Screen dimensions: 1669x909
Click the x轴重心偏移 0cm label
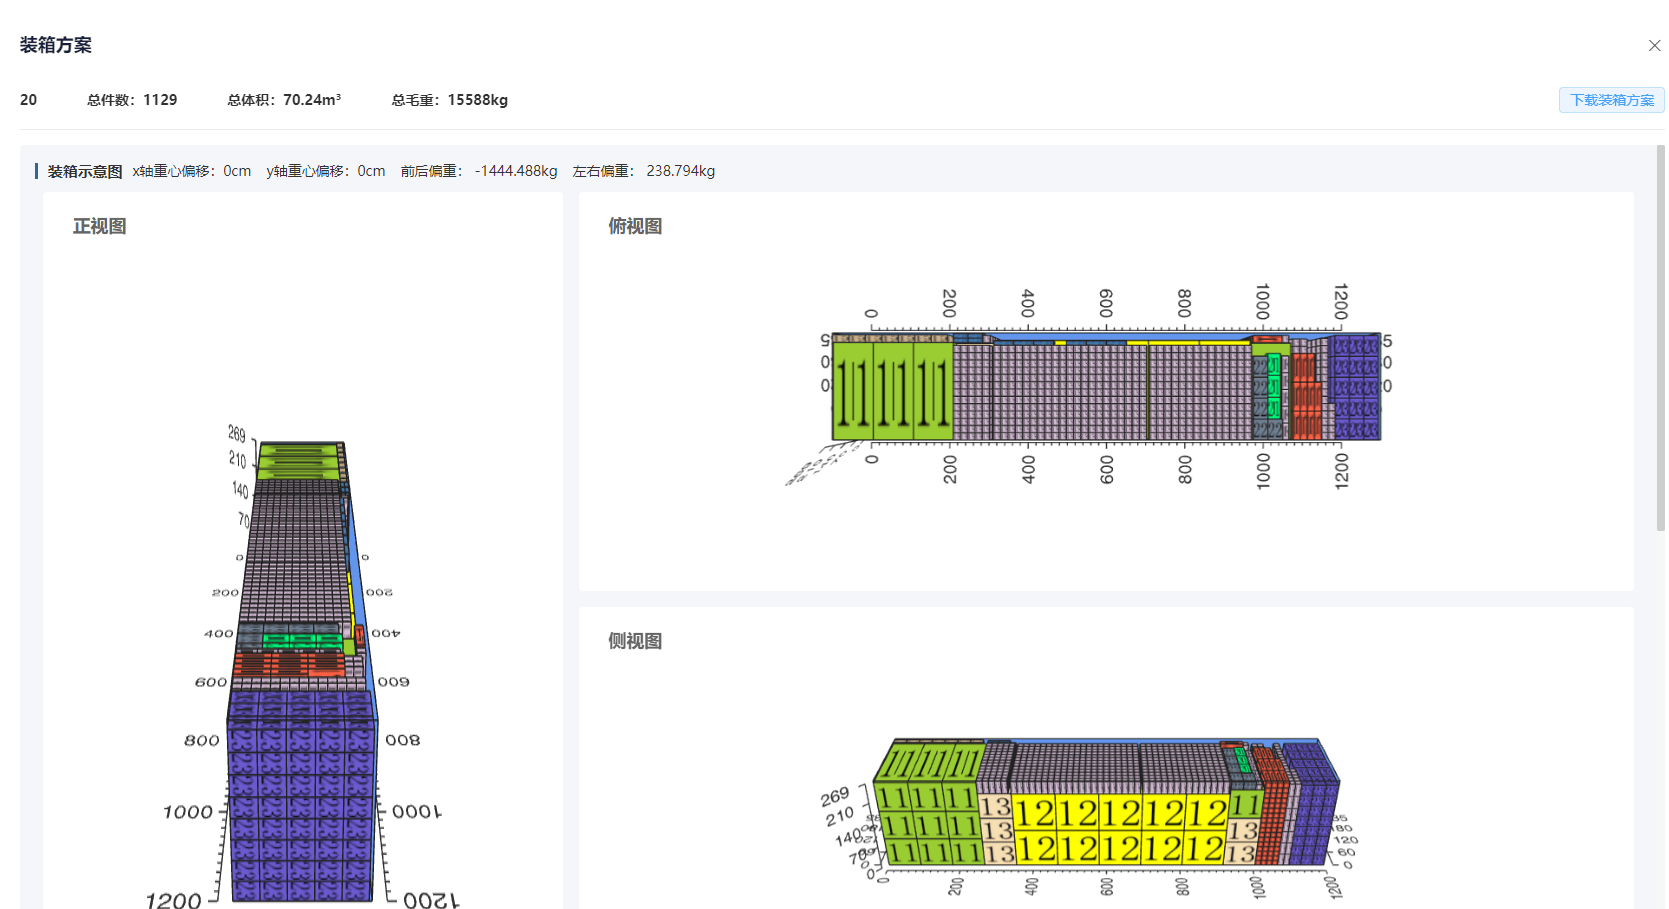(192, 171)
